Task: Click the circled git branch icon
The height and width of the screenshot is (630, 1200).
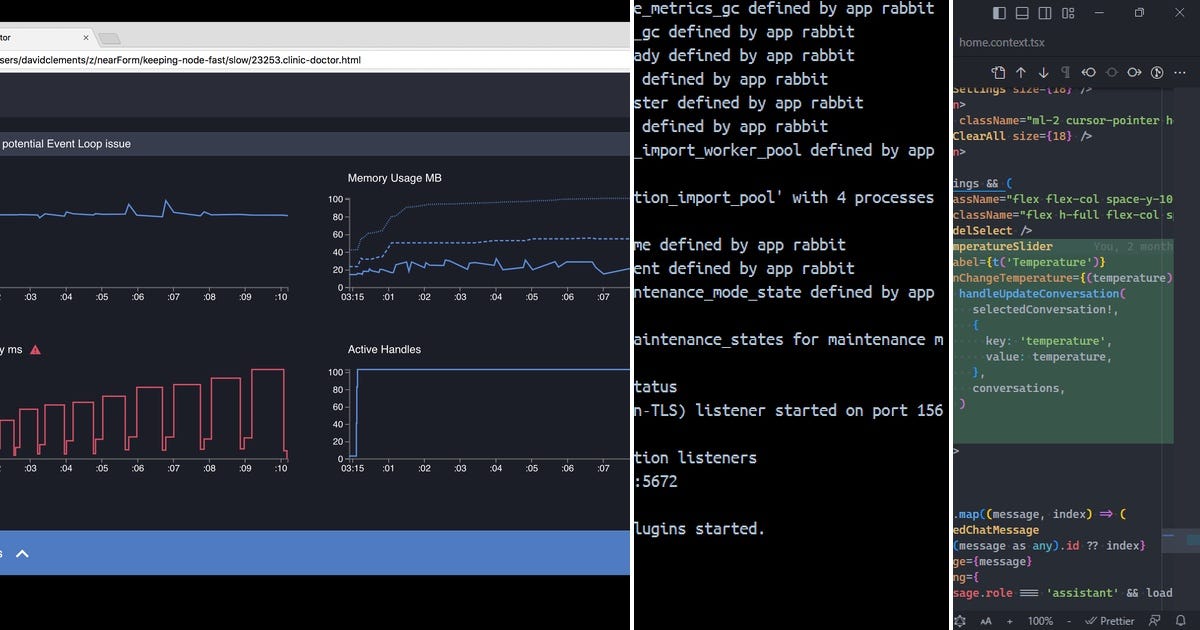Action: [x=1157, y=73]
